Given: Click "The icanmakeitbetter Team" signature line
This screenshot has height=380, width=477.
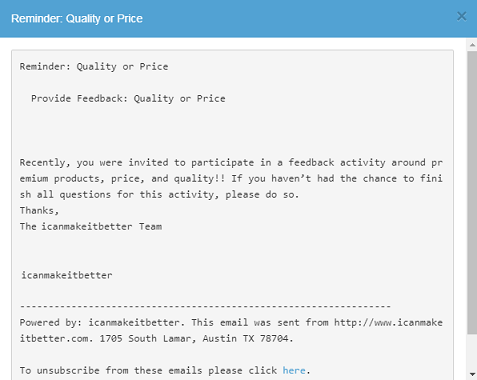Looking at the screenshot, I should [x=91, y=227].
